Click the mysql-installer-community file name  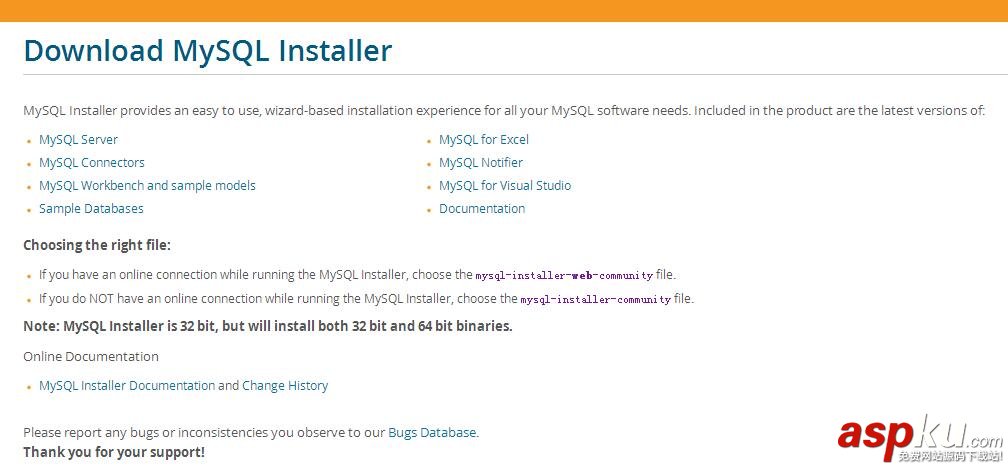(595, 299)
